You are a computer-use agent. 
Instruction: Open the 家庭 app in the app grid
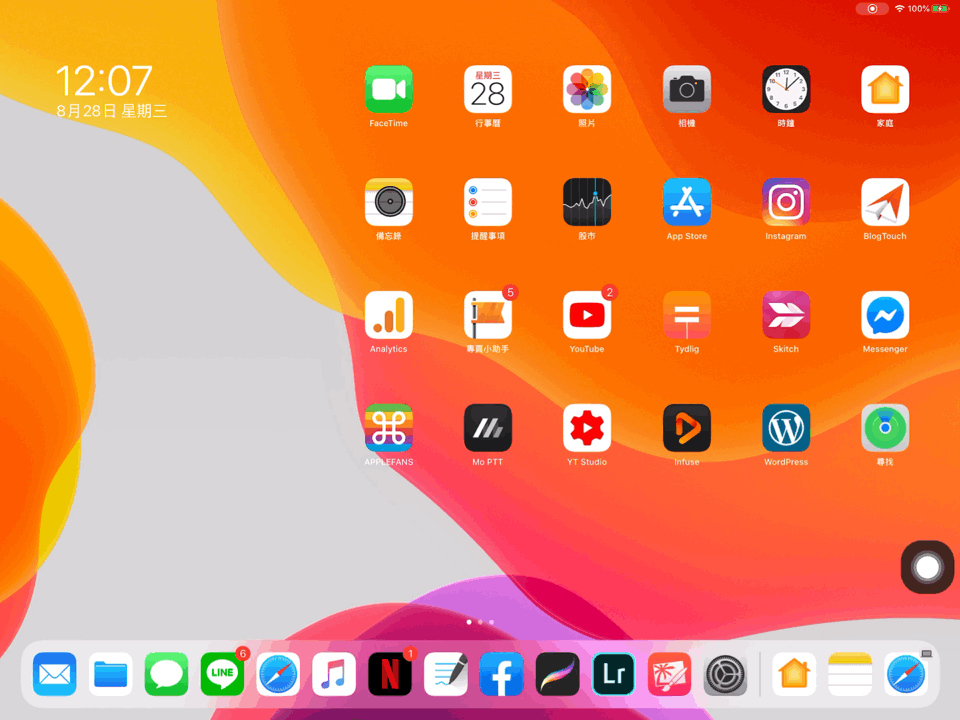point(885,89)
